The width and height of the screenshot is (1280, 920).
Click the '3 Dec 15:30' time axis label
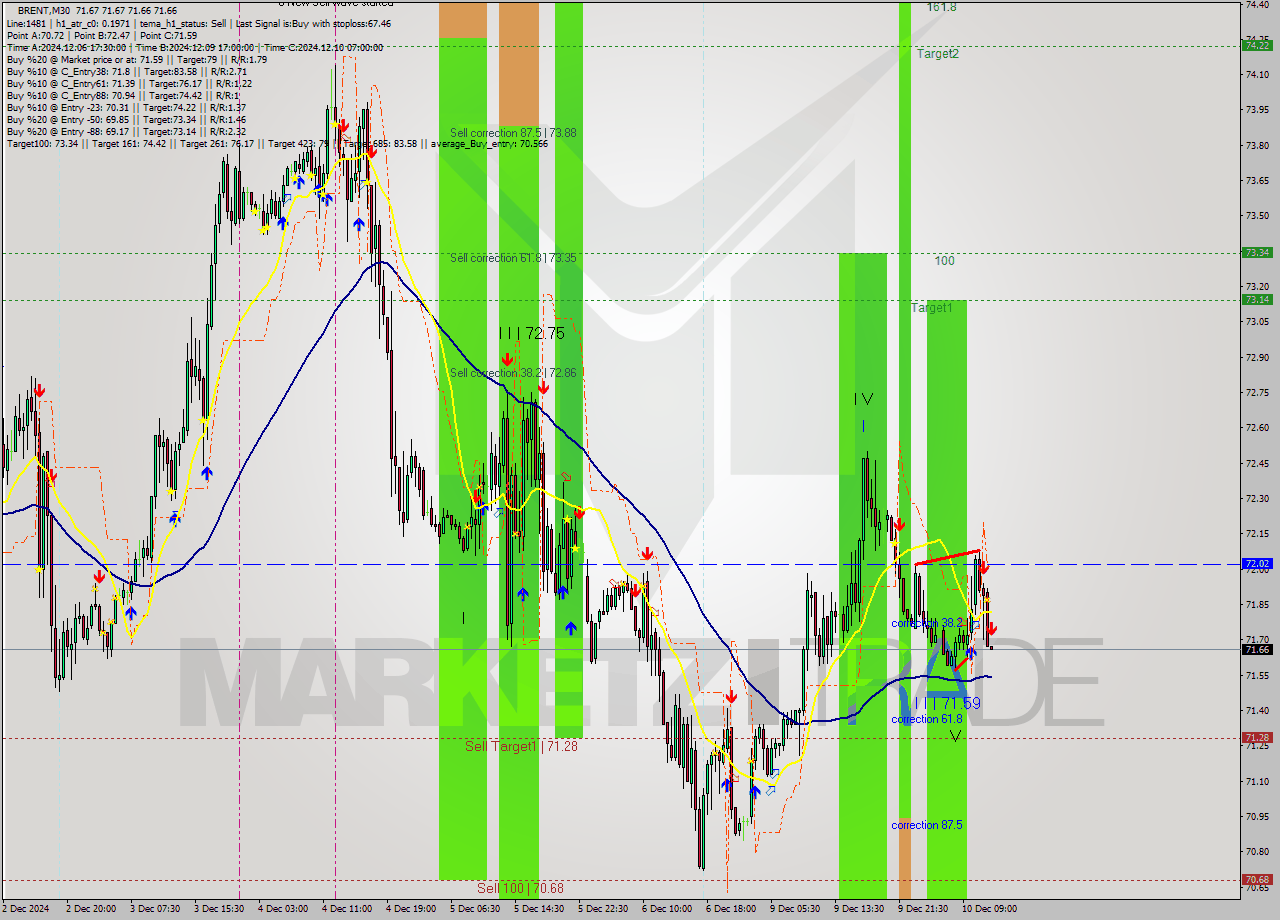(220, 909)
